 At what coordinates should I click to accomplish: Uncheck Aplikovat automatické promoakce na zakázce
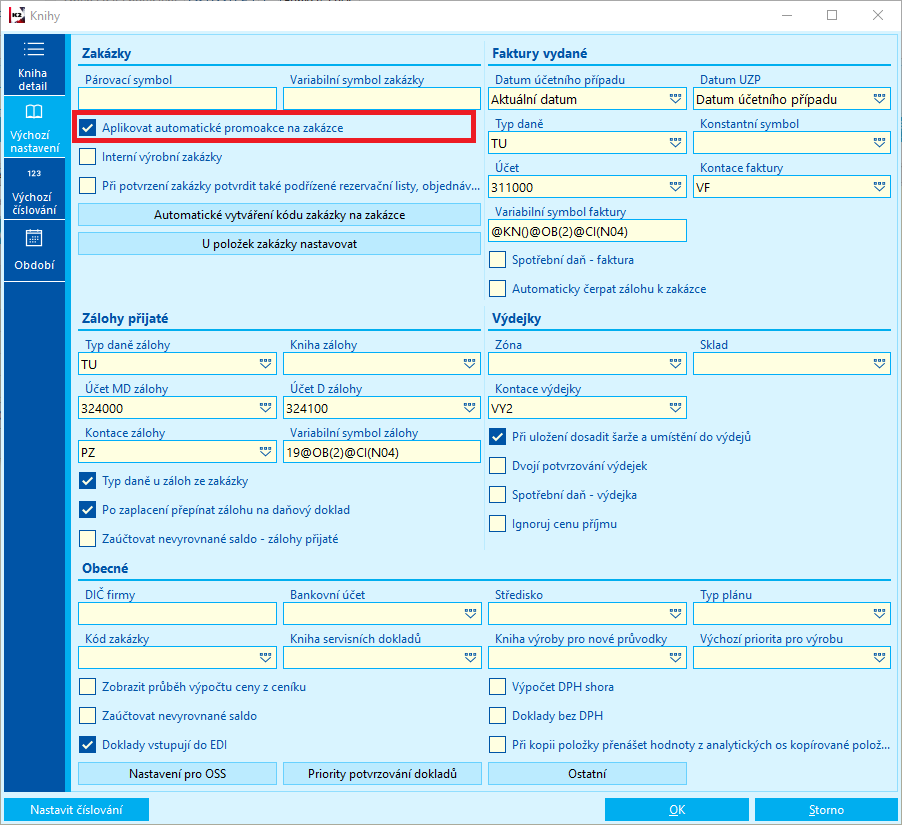point(87,128)
